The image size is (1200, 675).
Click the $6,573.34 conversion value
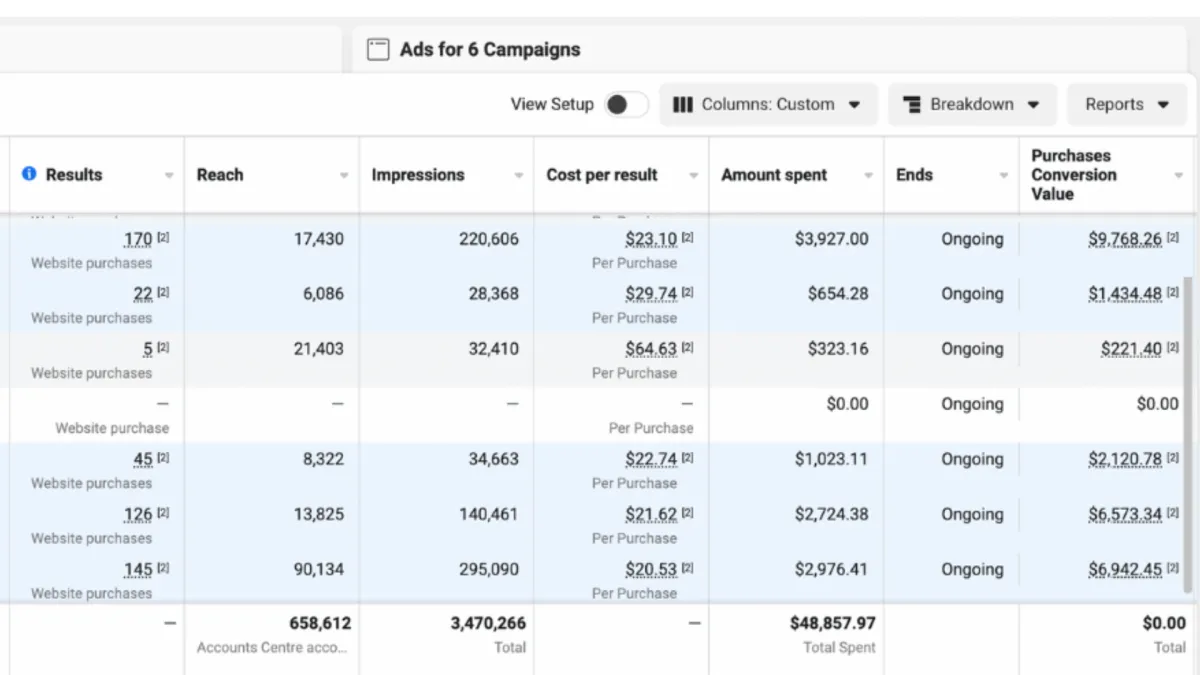(x=1125, y=514)
